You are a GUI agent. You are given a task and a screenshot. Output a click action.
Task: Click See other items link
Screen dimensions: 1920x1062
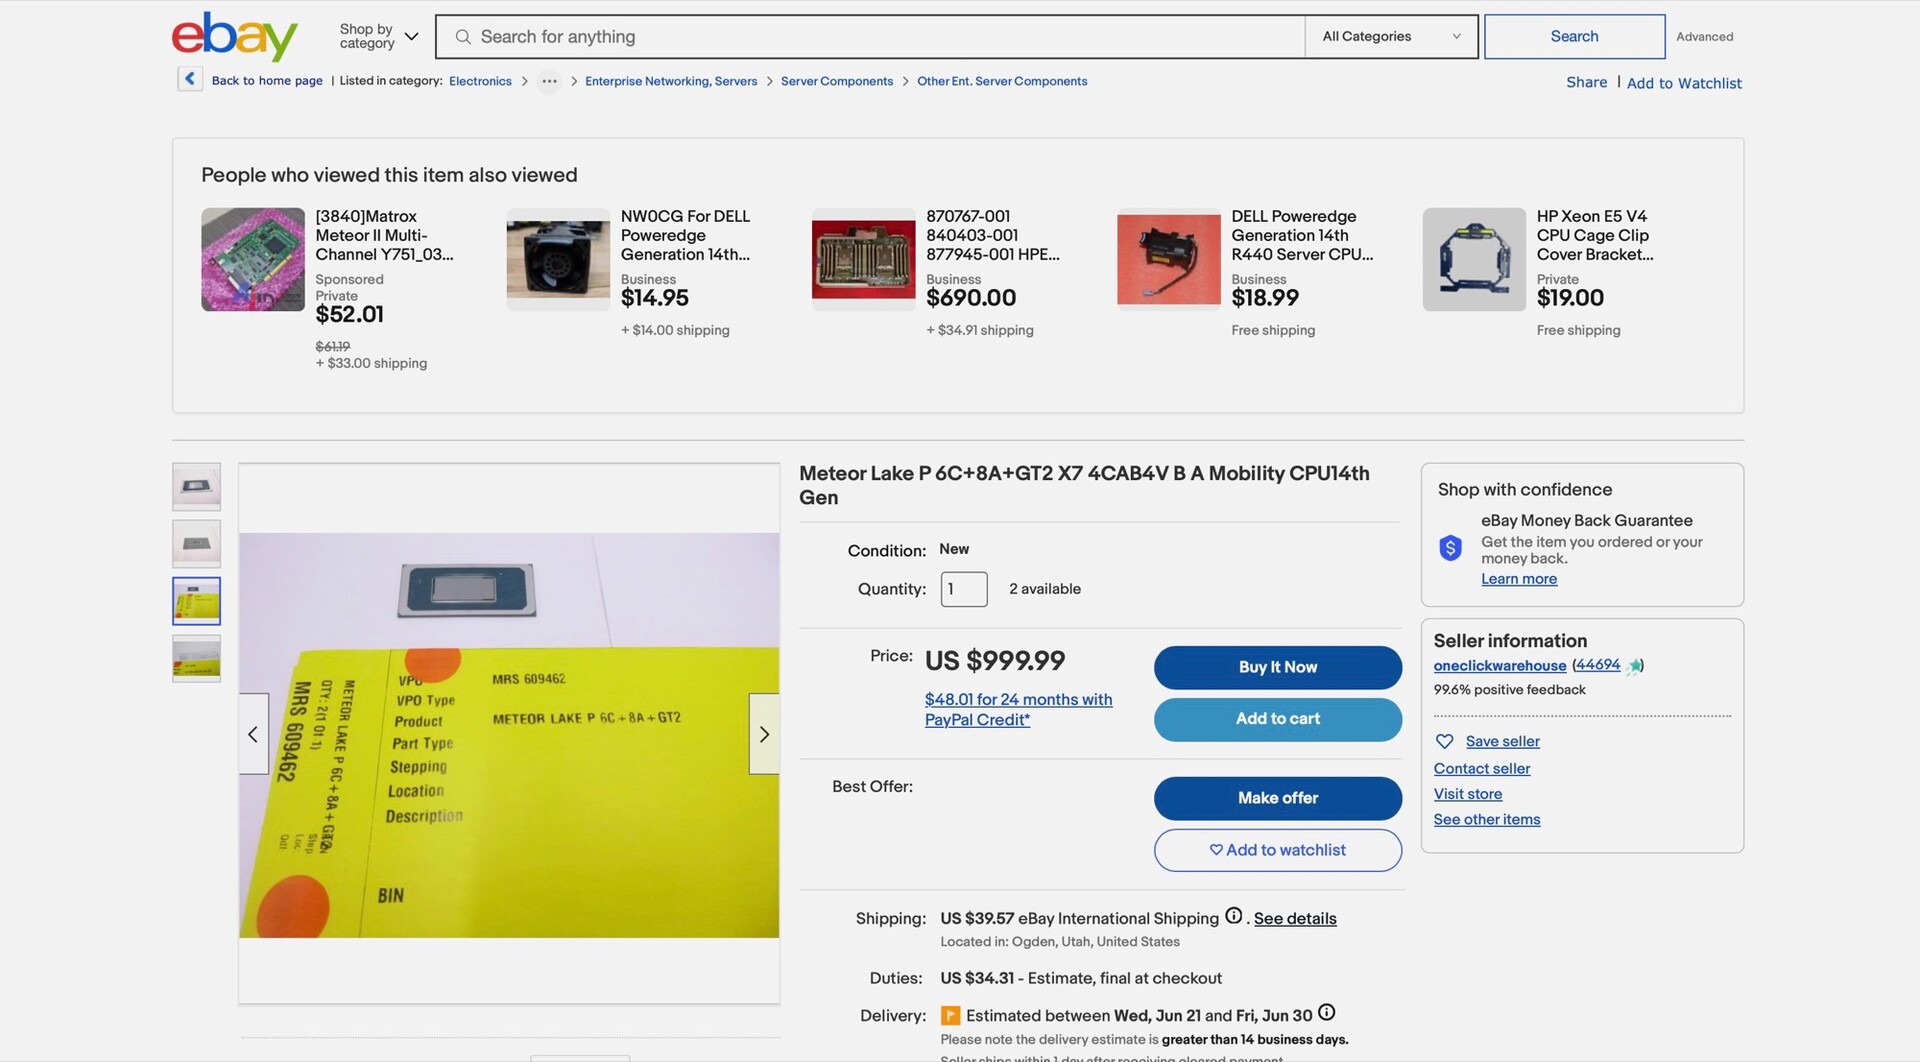(x=1487, y=819)
